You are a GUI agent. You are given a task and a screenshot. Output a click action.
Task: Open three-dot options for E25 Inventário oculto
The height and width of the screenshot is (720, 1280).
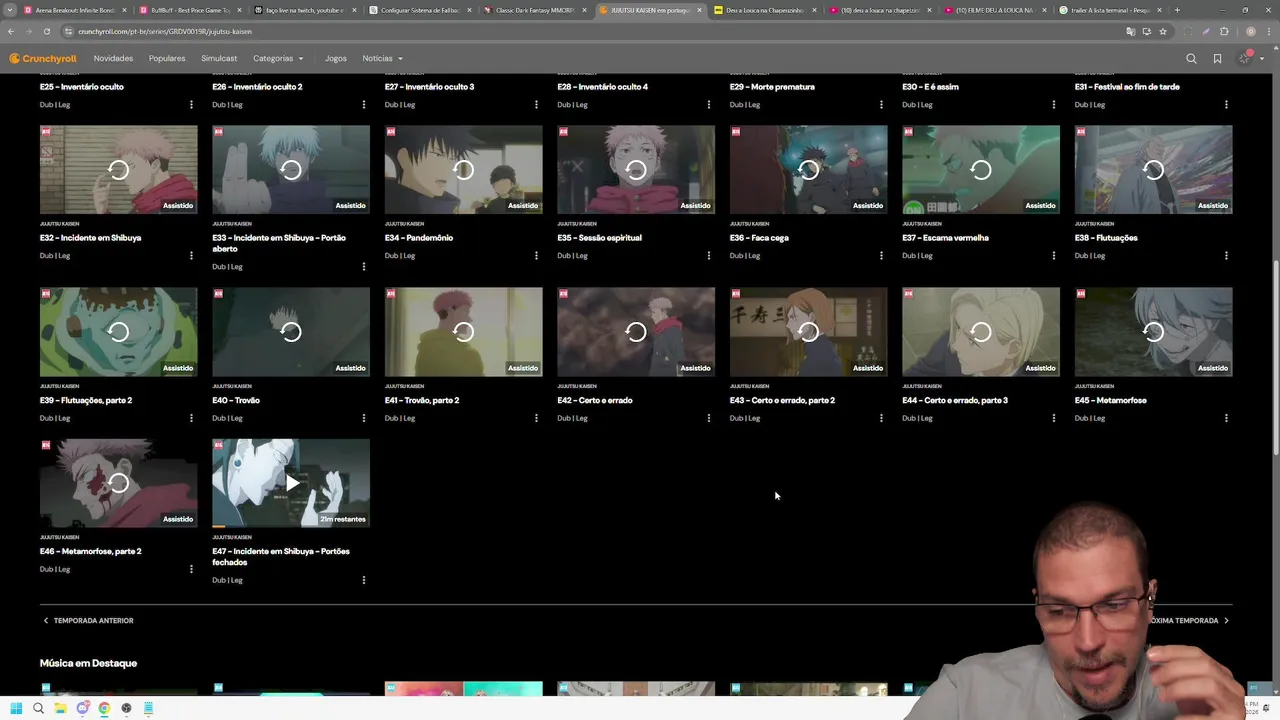(x=191, y=105)
